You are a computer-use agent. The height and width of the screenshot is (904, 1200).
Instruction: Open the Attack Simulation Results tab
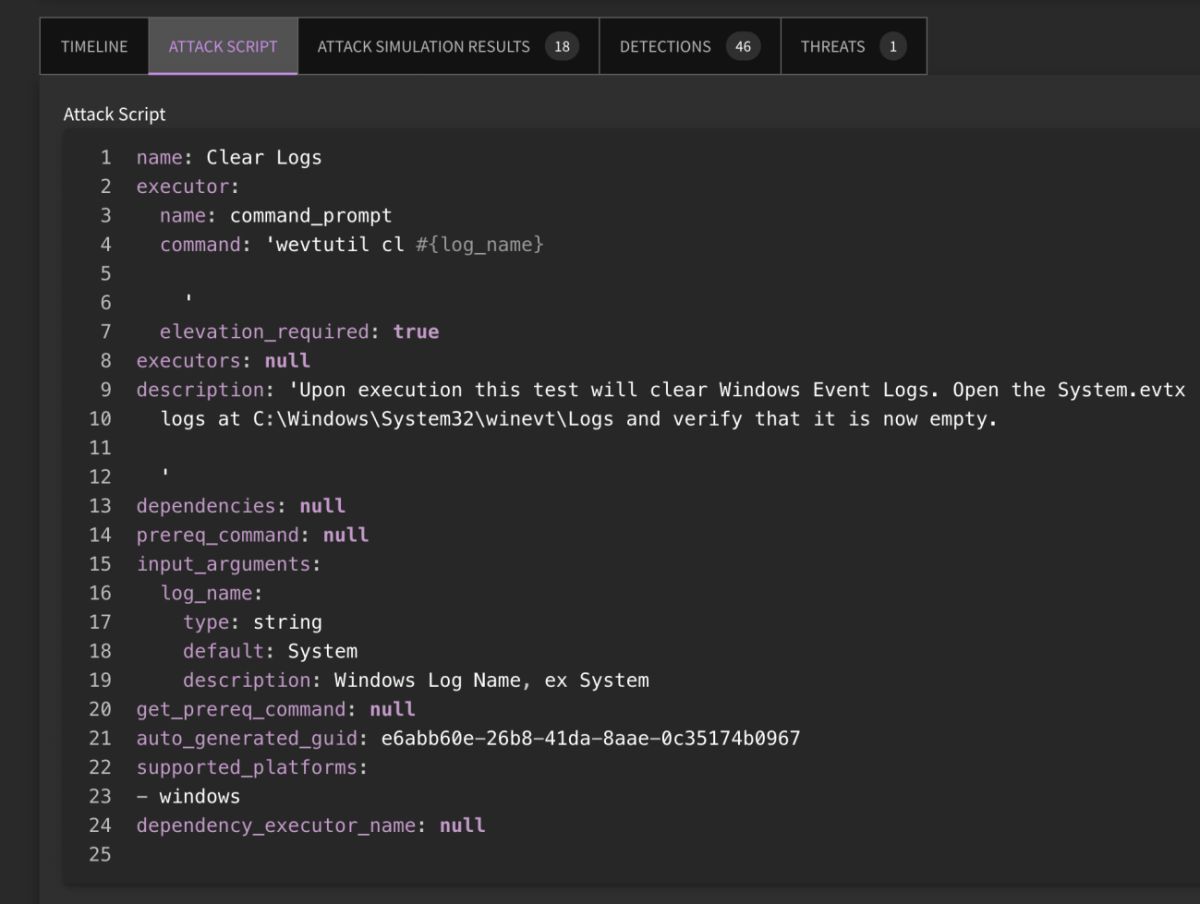coord(448,46)
